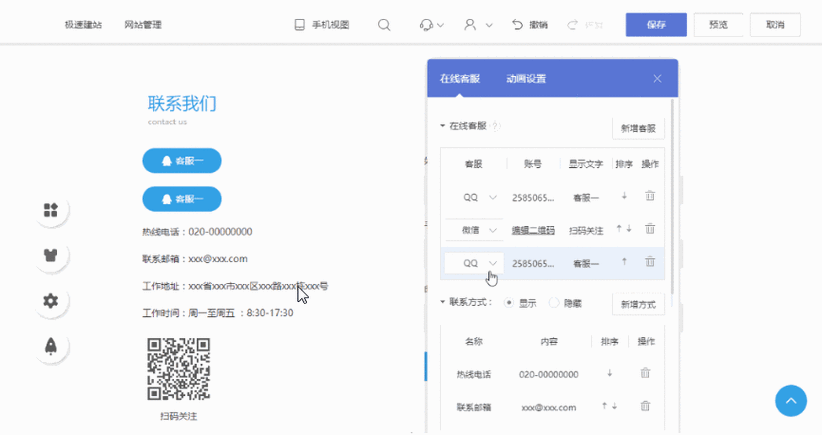Switch to the 动画设置 panel tab
This screenshot has width=822, height=435.
526,79
